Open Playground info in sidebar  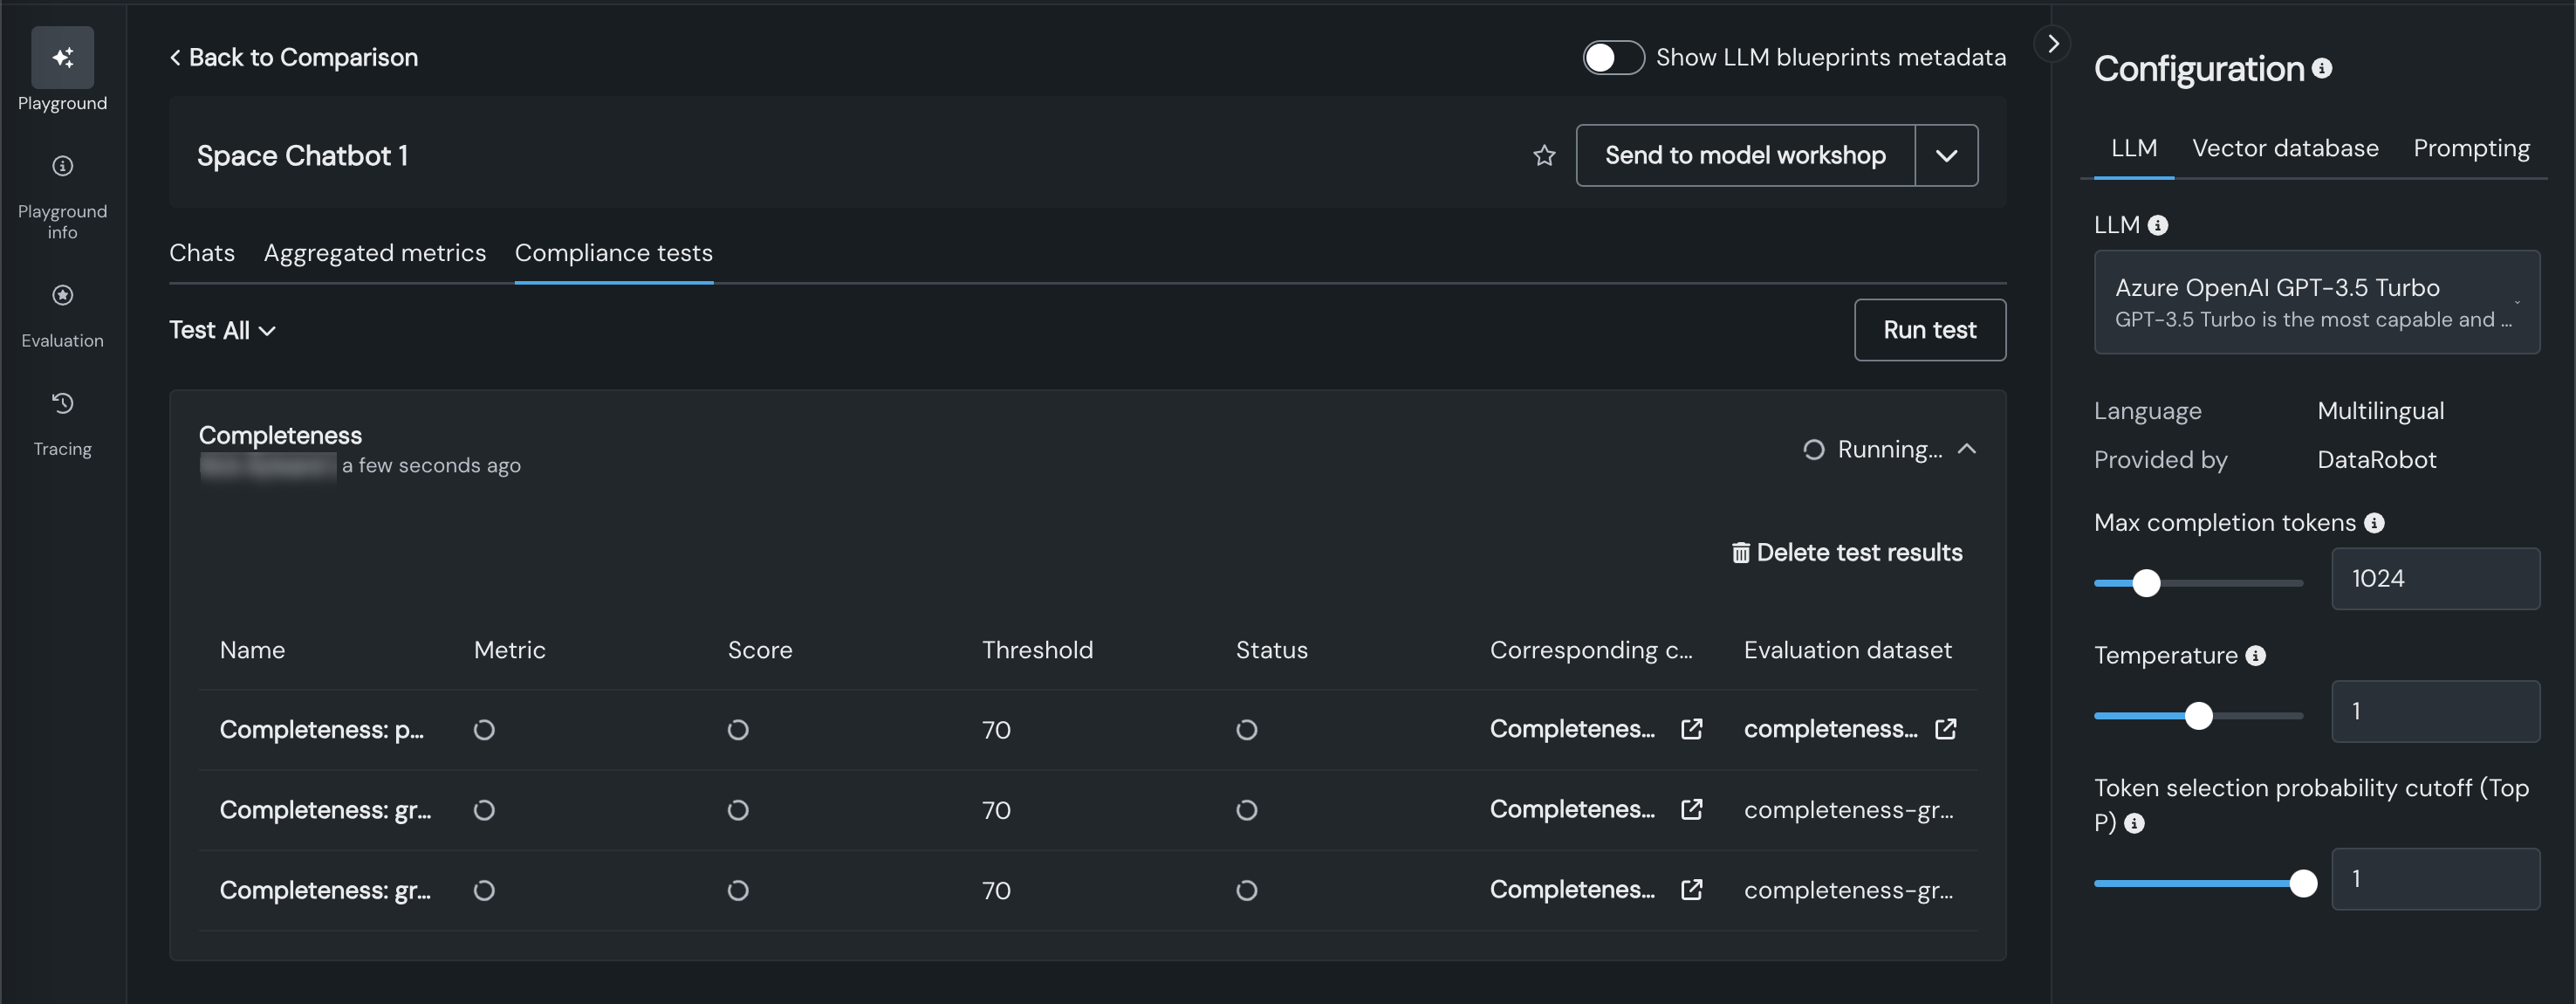62,166
